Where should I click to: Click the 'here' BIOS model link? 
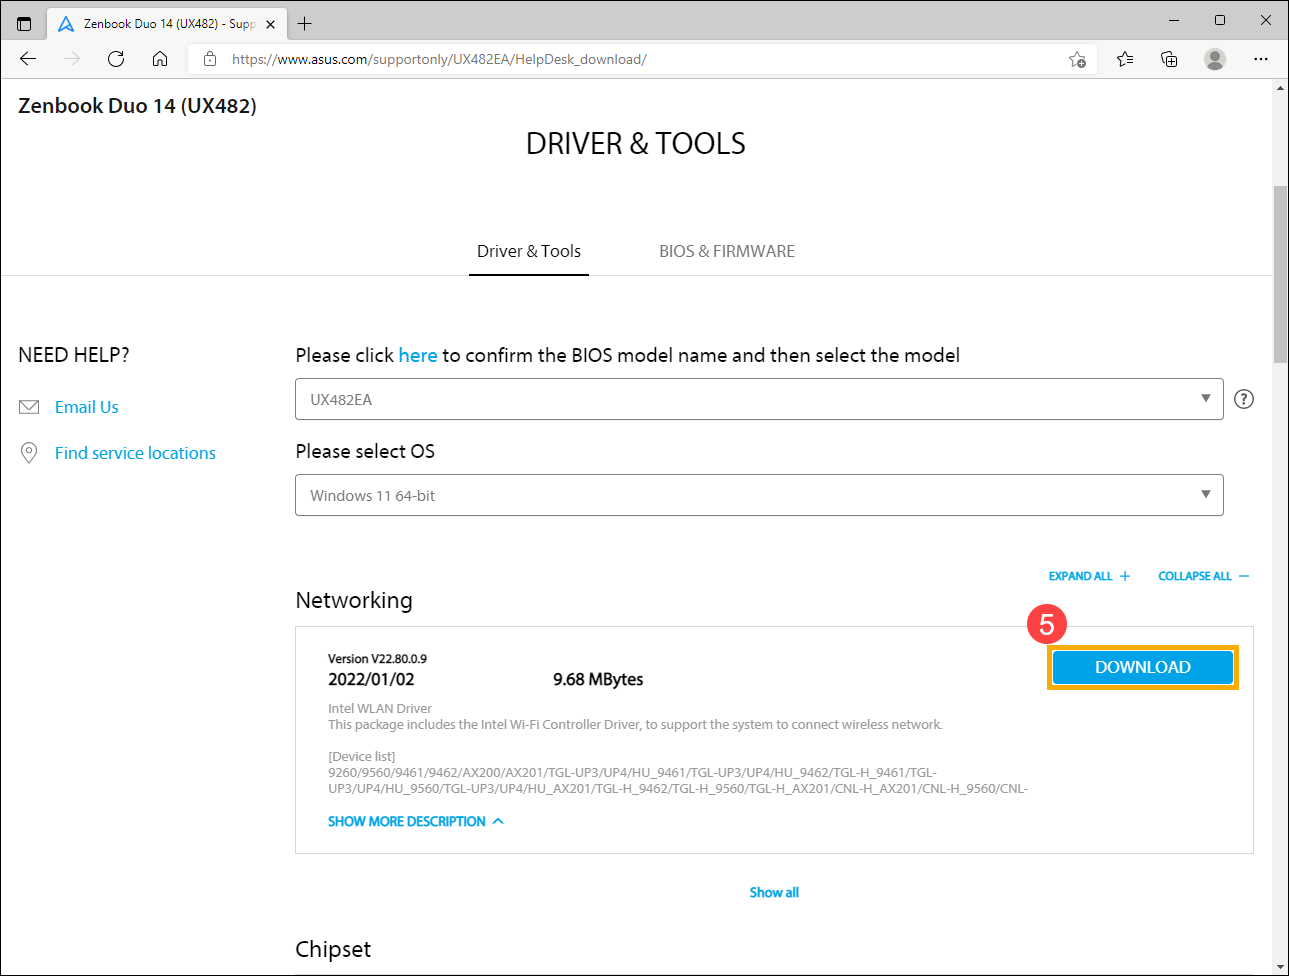(418, 355)
